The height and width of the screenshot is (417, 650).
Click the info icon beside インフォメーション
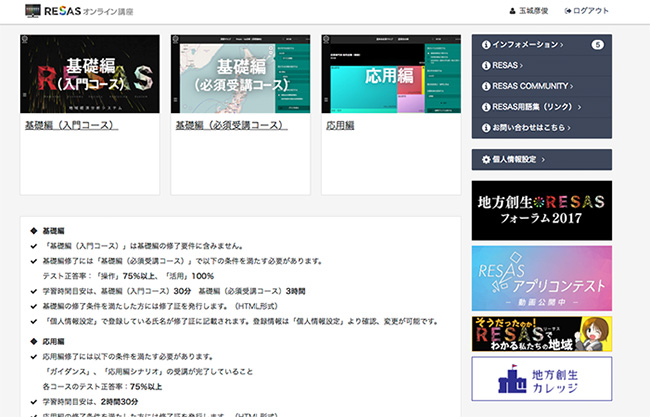click(486, 44)
